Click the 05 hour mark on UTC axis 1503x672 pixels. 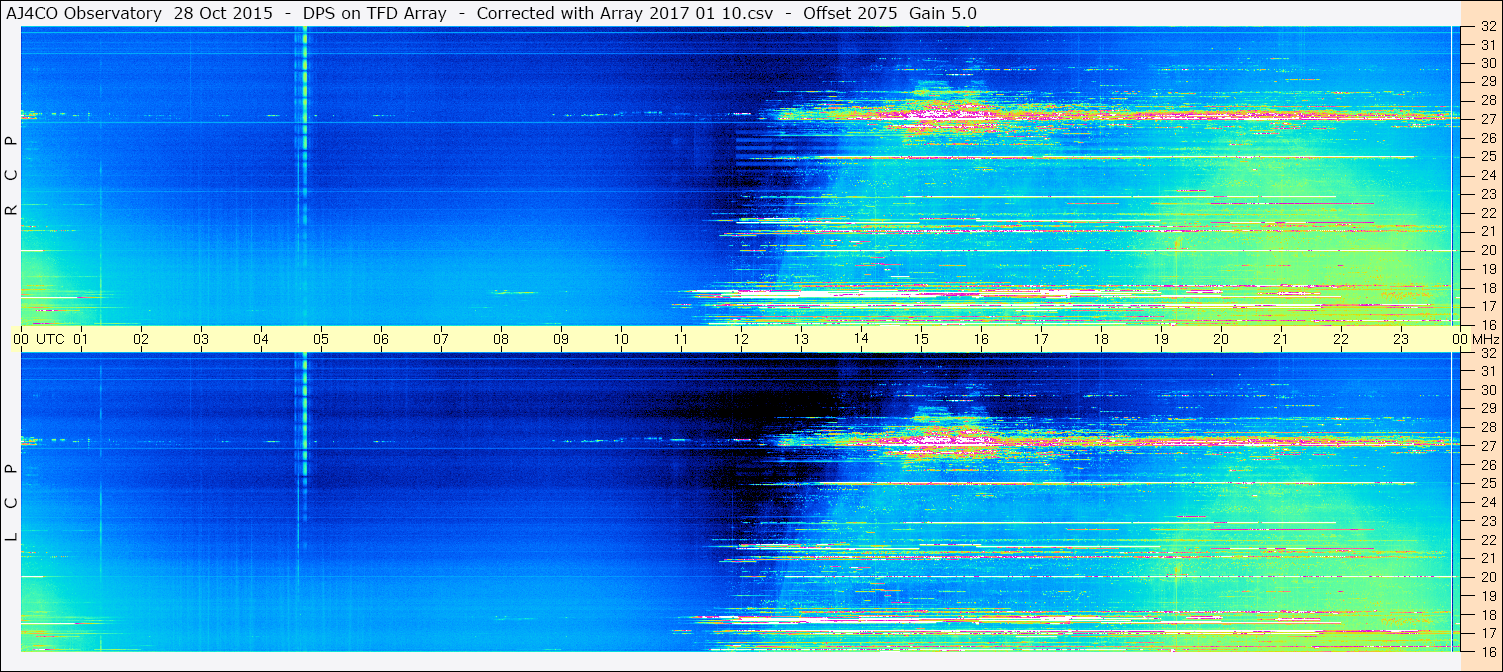point(321,339)
